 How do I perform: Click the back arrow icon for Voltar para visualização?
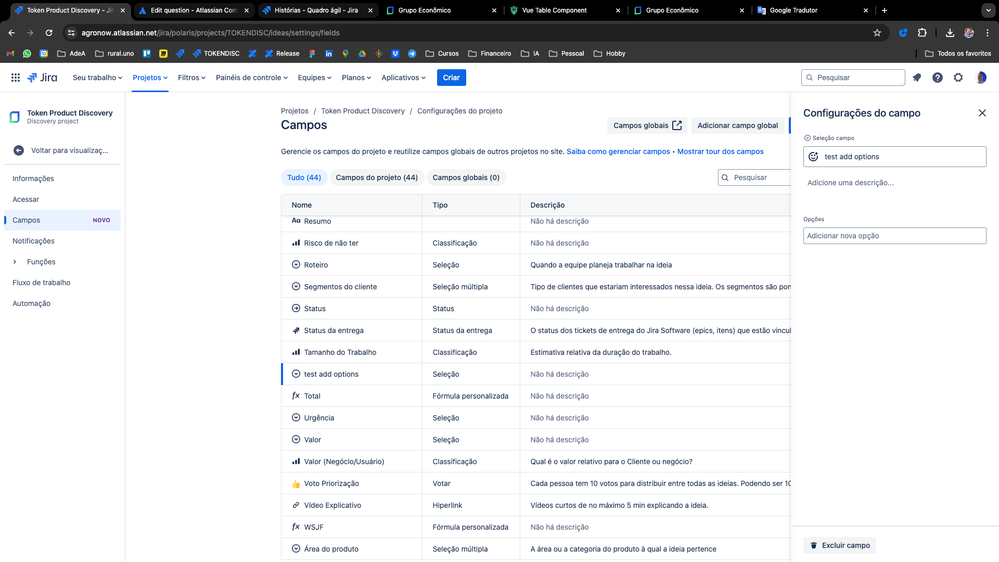tap(18, 150)
